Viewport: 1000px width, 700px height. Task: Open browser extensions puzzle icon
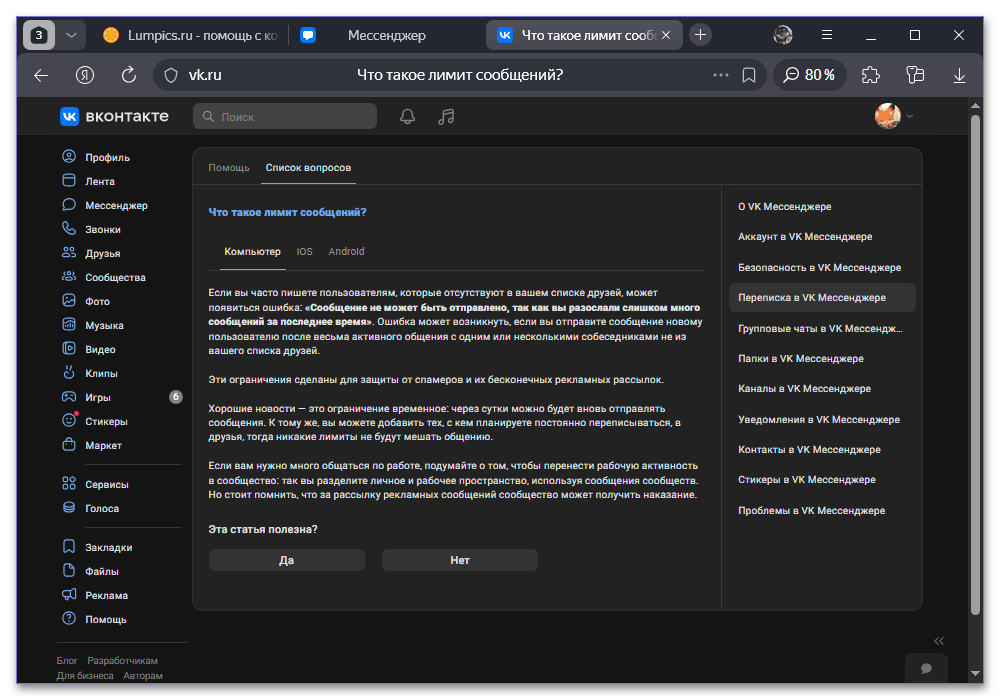point(871,75)
